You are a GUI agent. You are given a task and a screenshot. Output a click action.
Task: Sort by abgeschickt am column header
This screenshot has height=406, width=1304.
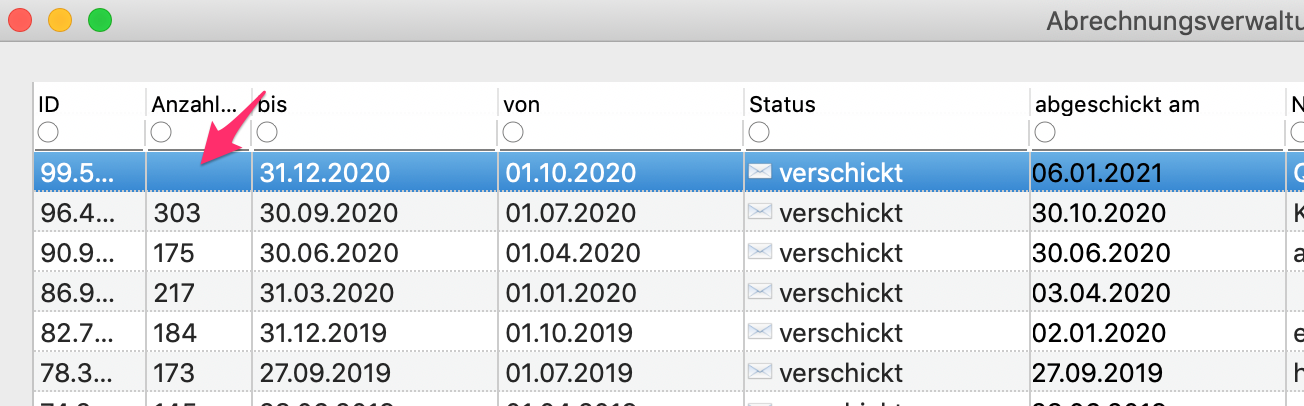click(x=1117, y=104)
